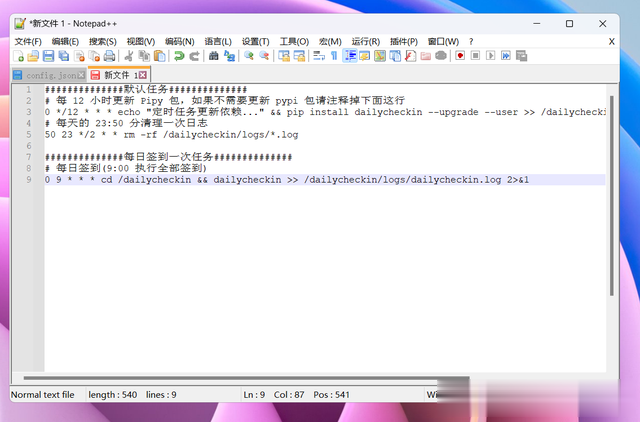Click the Zoom In magnifier icon
This screenshot has height=422, width=640.
click(249, 56)
